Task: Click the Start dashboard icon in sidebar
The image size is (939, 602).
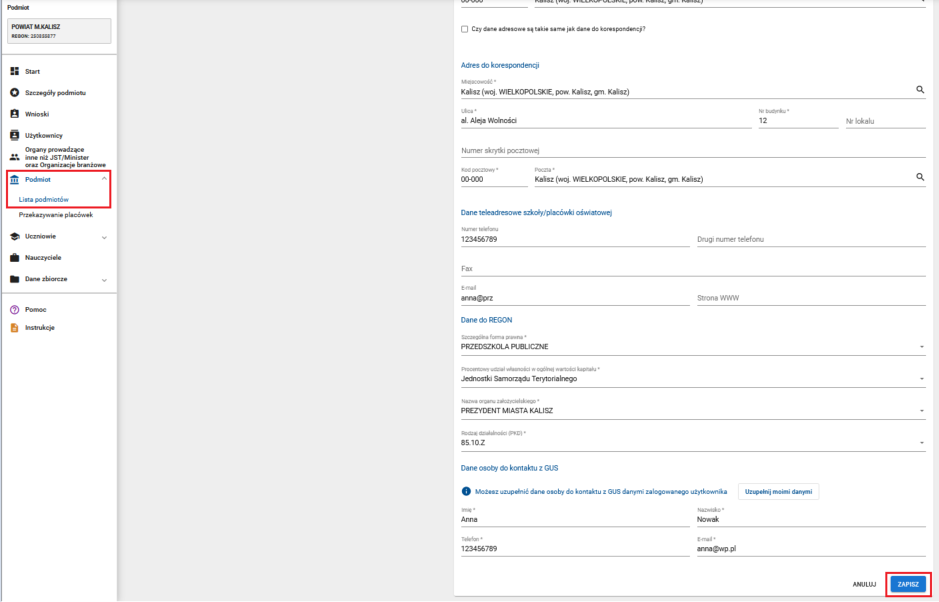Action: [14, 71]
